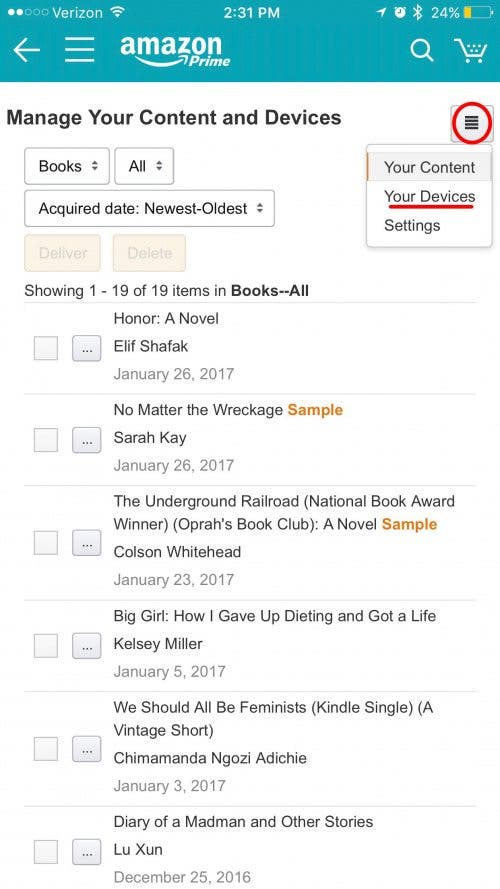This screenshot has width=500, height=889.
Task: Open actions button for Sarah Kay book
Action: pos(87,439)
